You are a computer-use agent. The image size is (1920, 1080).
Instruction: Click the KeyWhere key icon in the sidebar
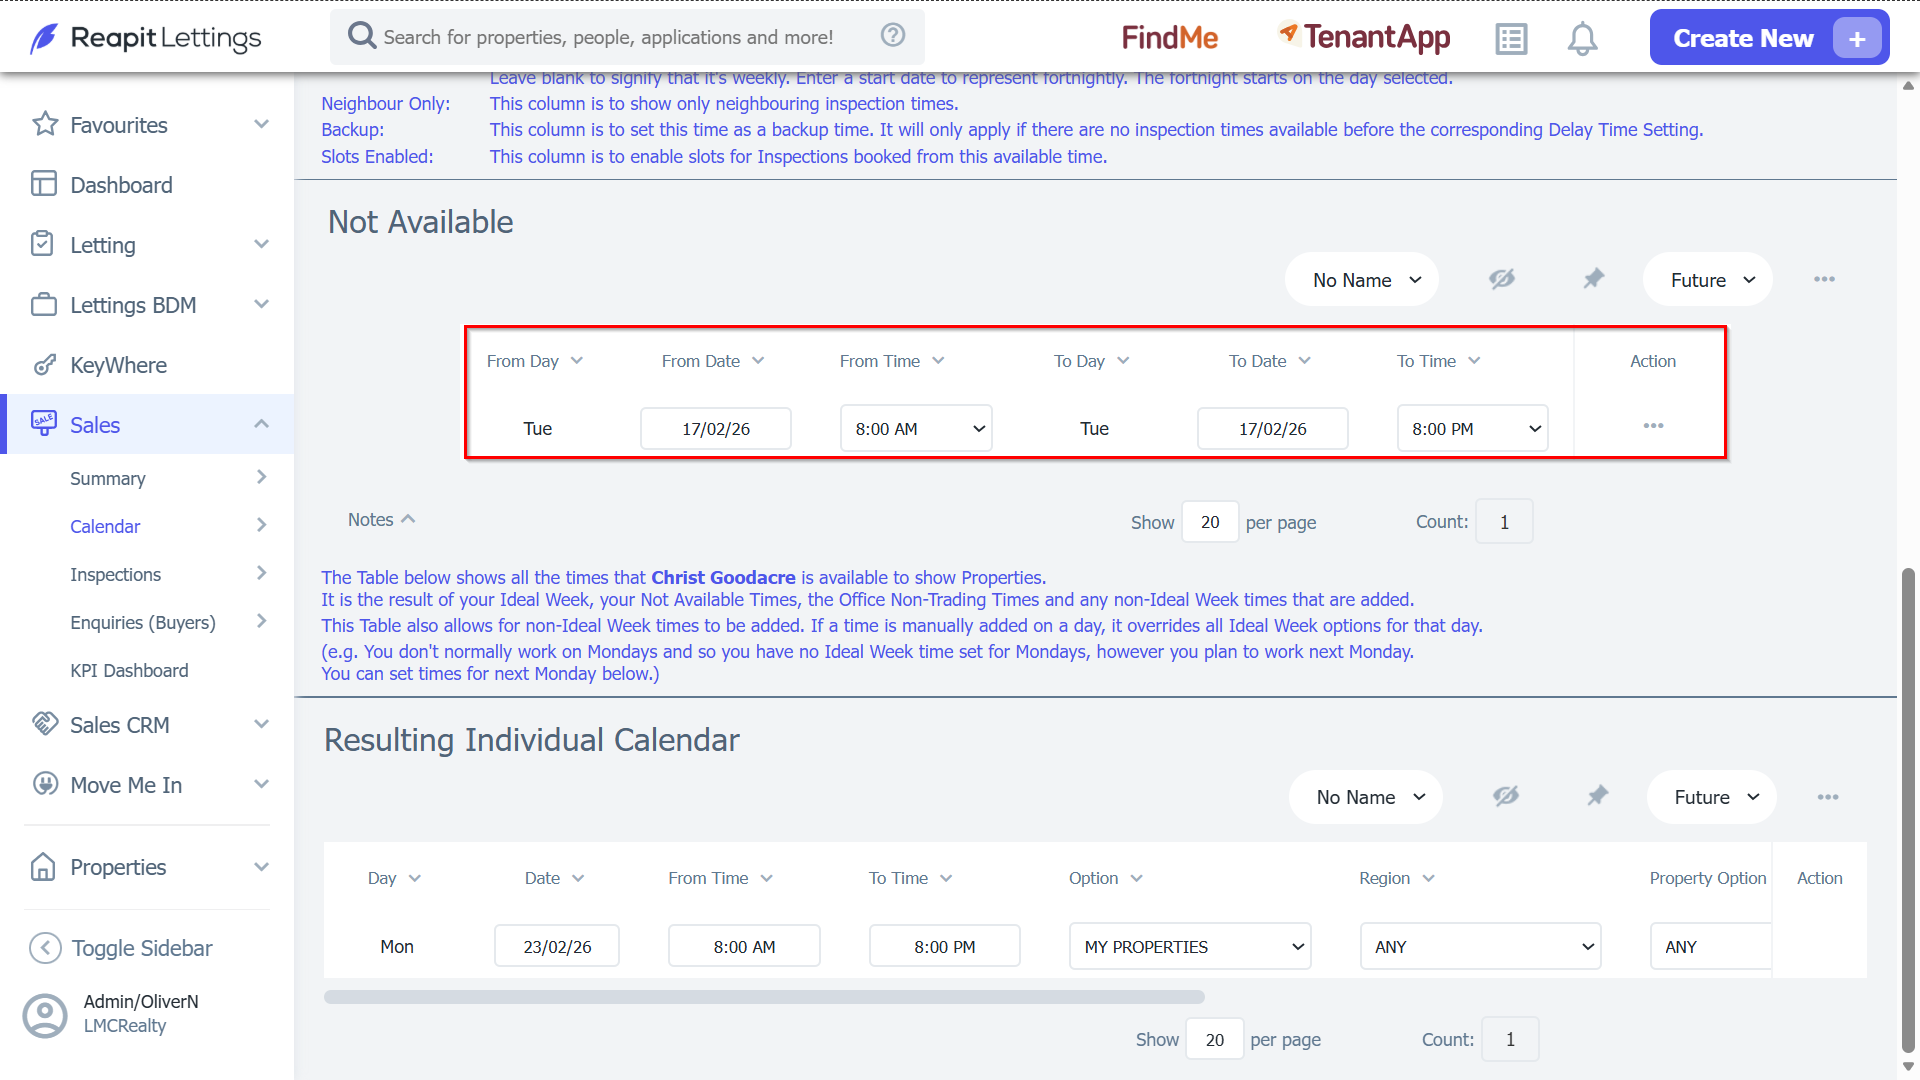[44, 365]
